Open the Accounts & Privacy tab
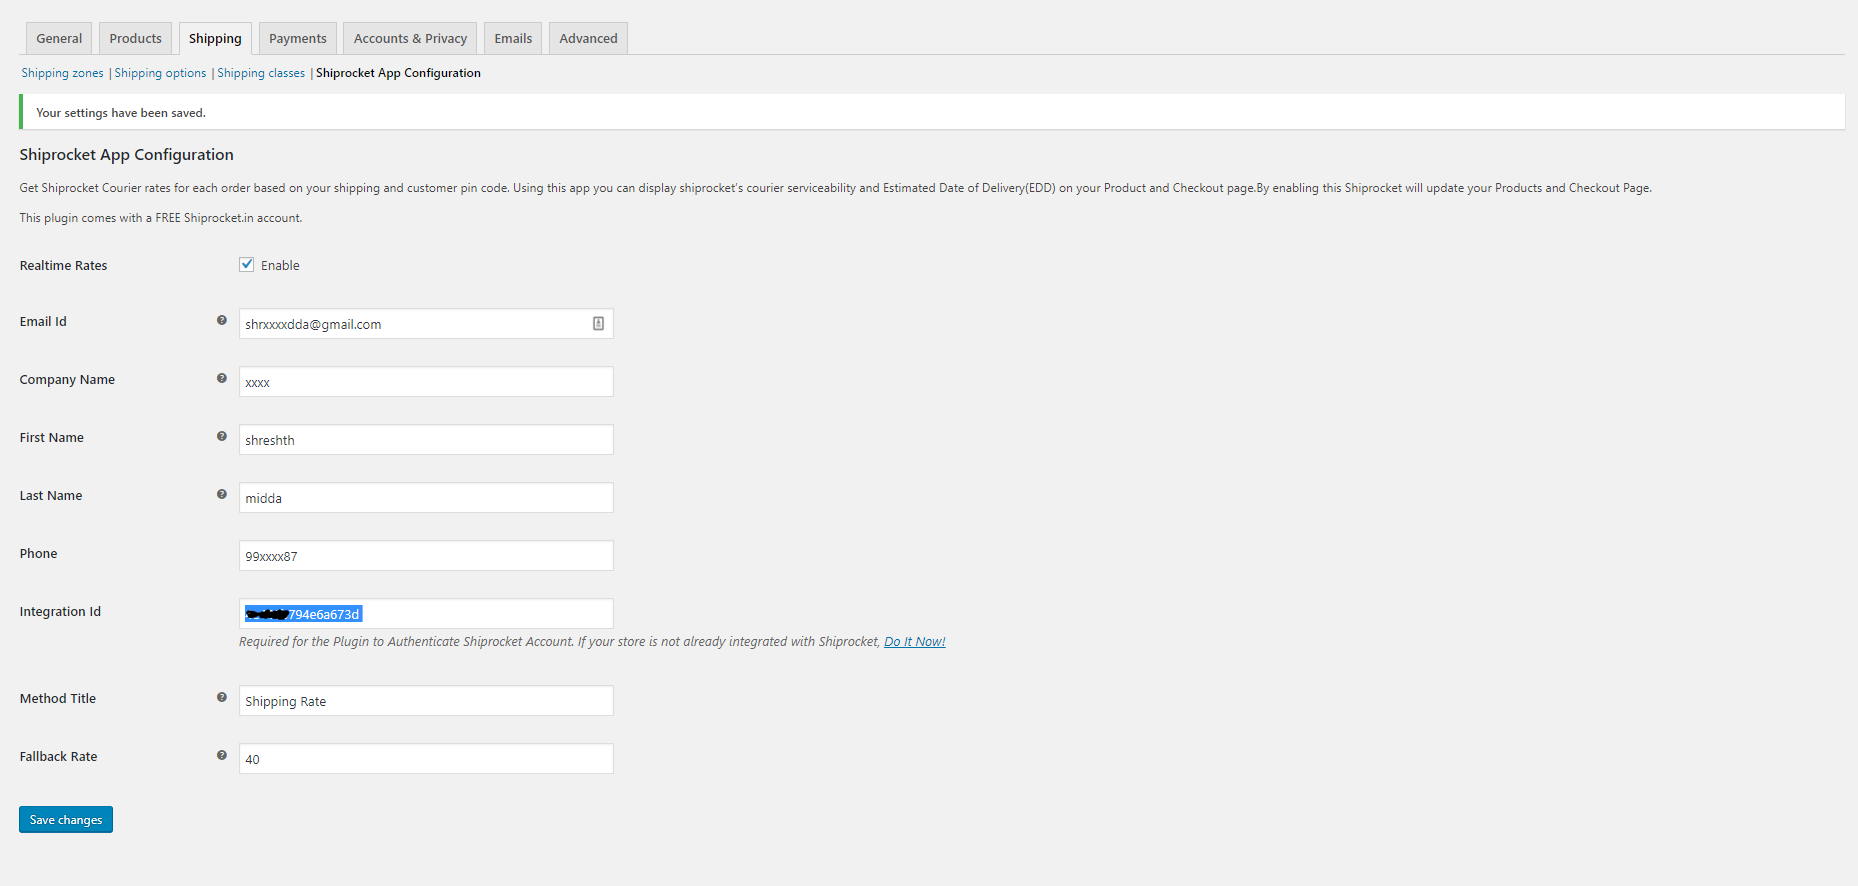Image resolution: width=1858 pixels, height=886 pixels. point(410,38)
